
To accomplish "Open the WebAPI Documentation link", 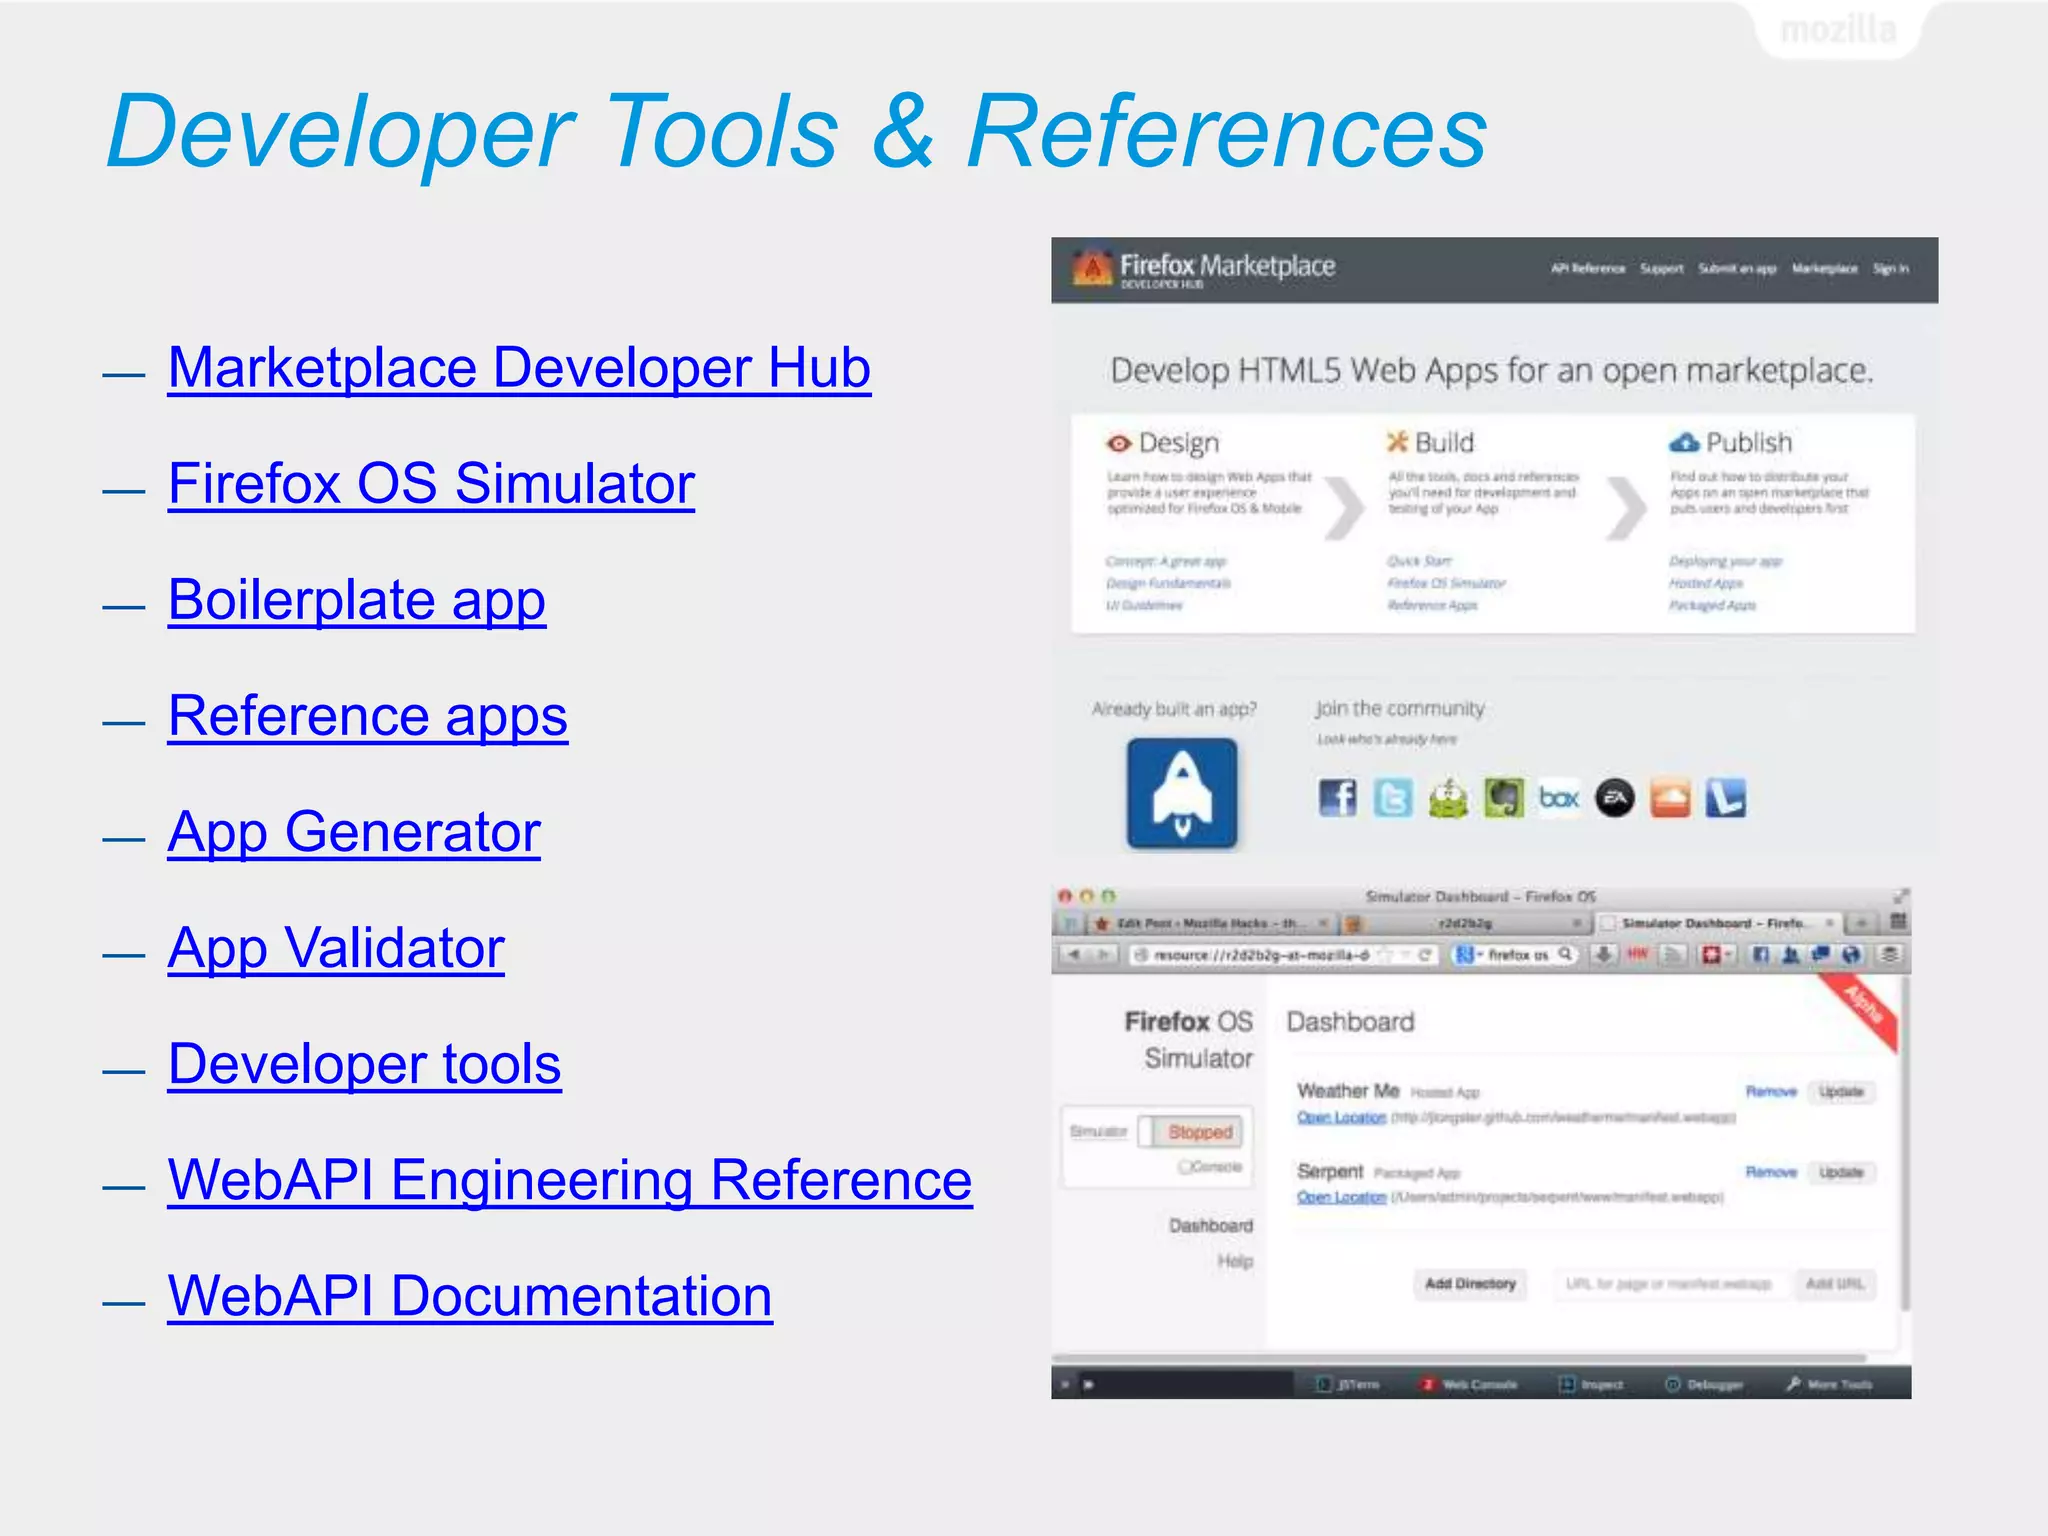I will click(x=470, y=1296).
